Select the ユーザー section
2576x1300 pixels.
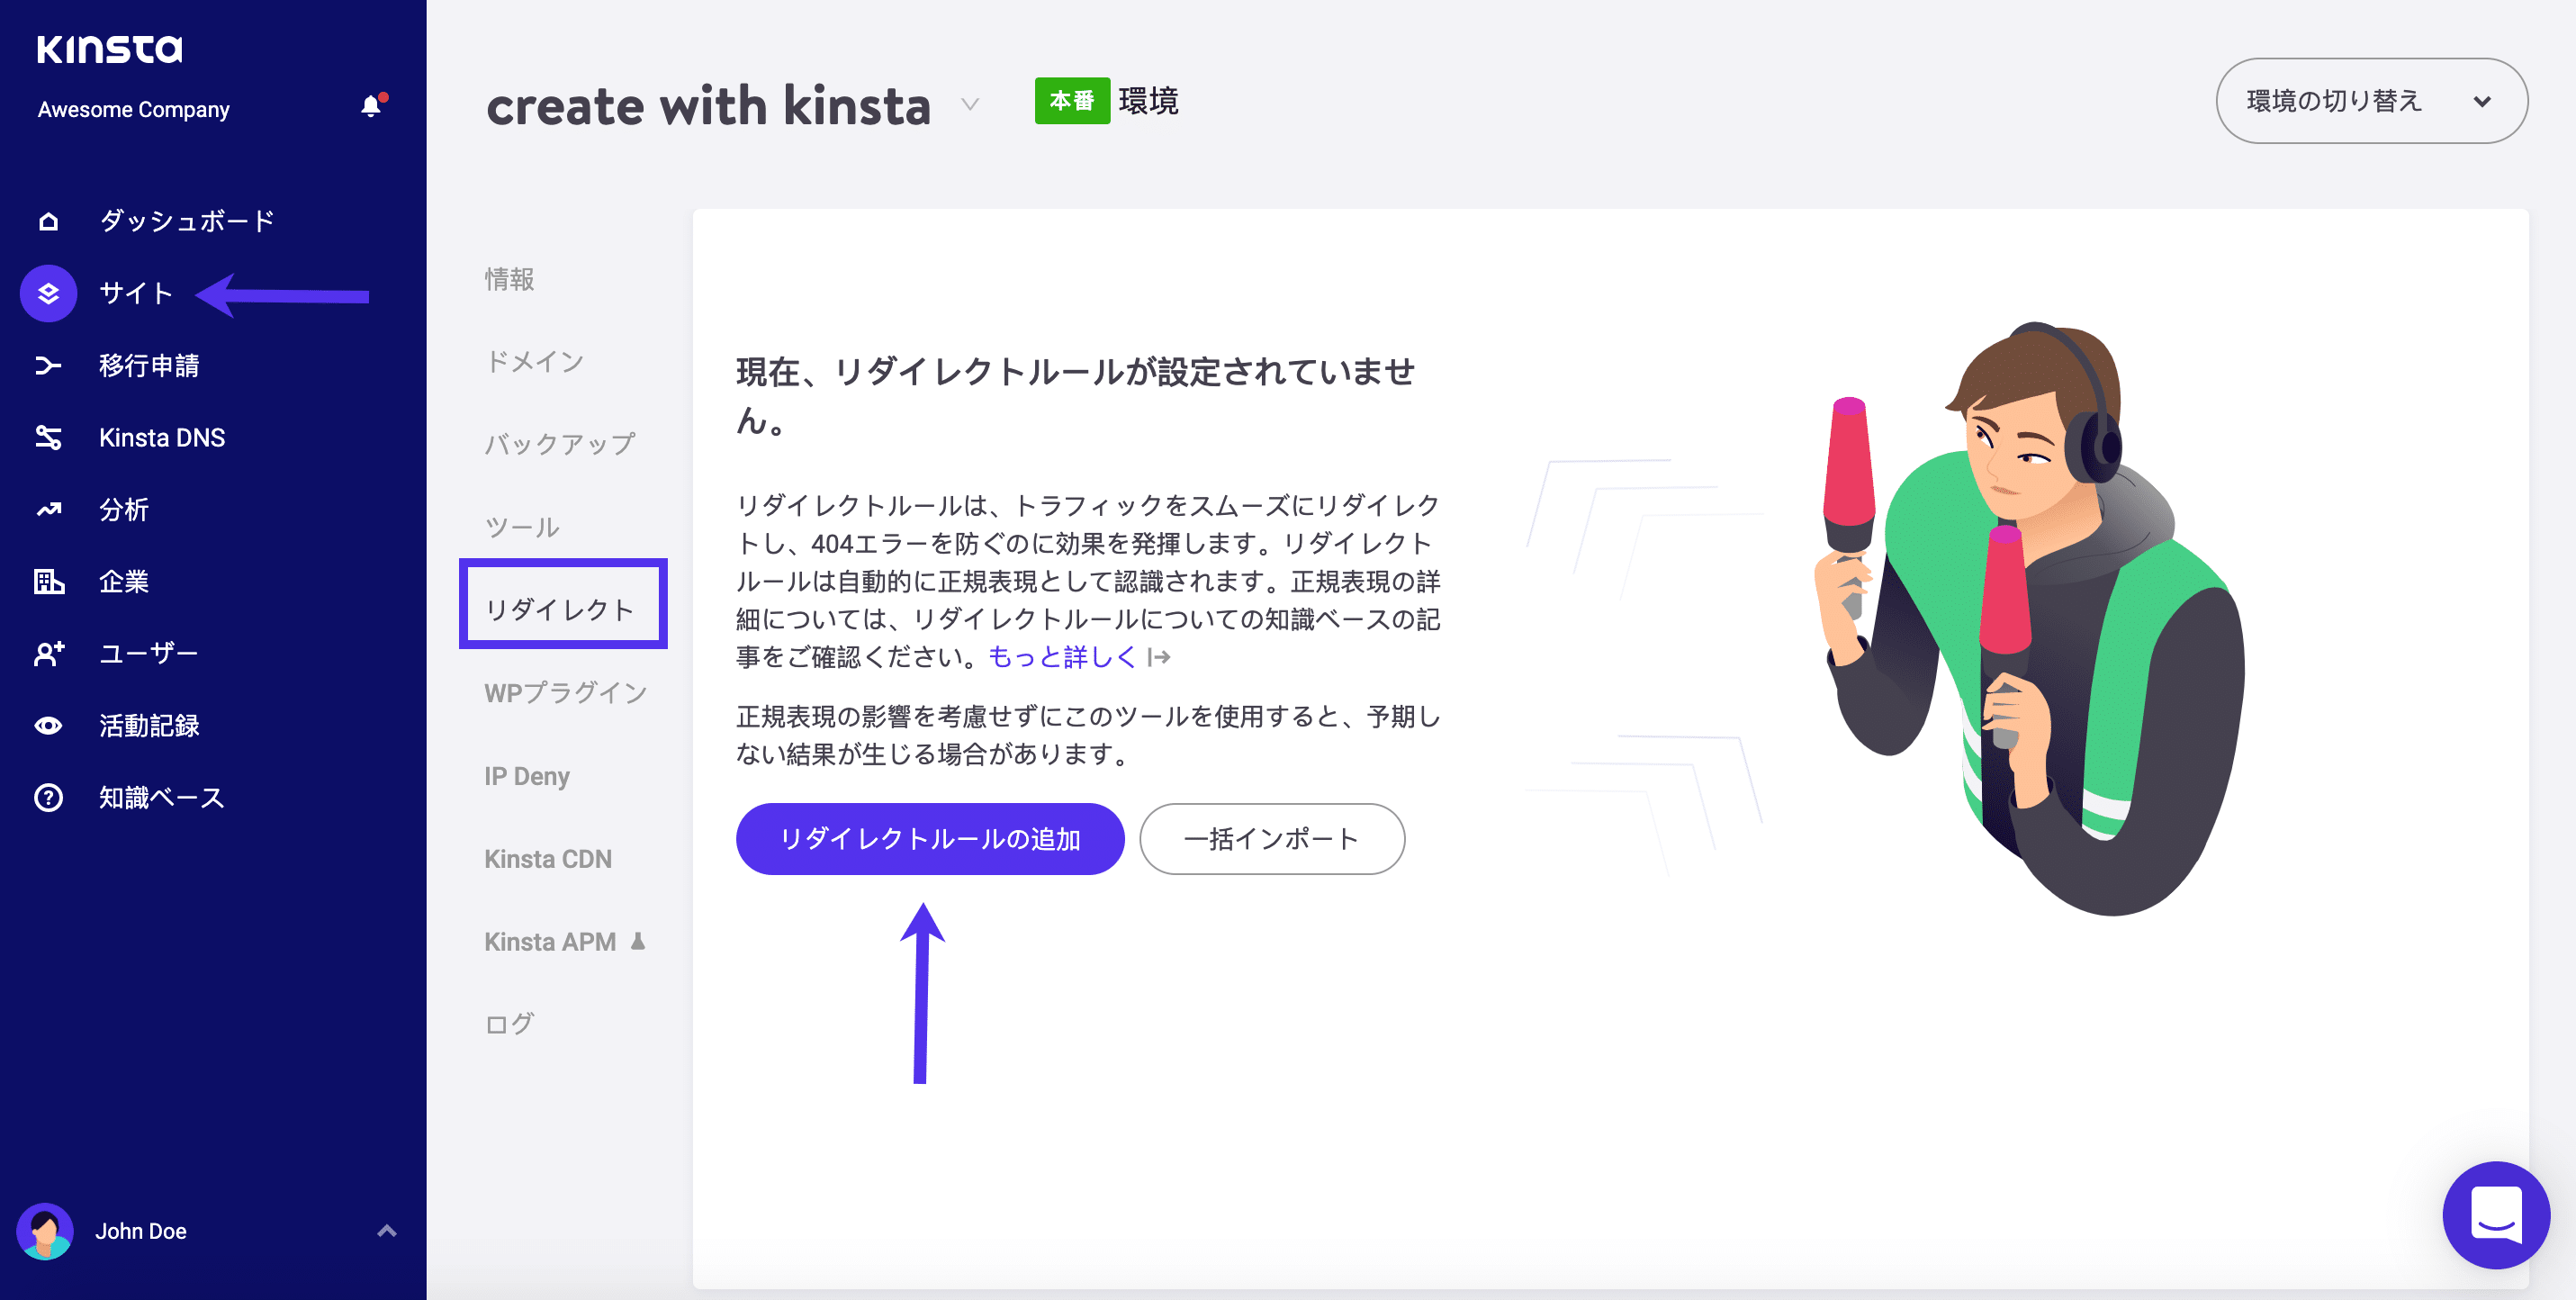(x=148, y=652)
